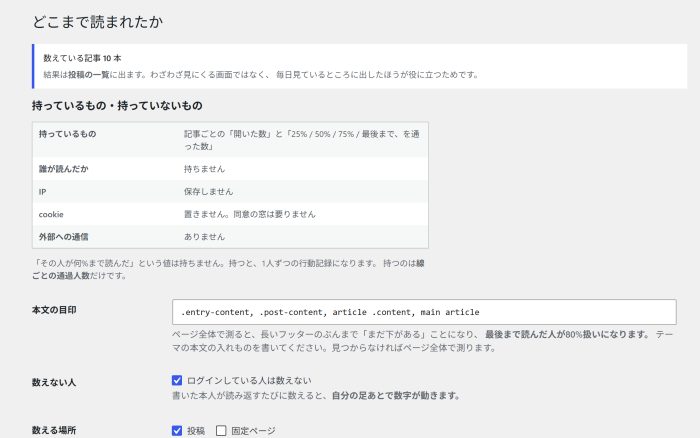700x438 pixels.
Task: Uncheck the 投稿 checkbox under 数える場所
Action: pos(177,430)
